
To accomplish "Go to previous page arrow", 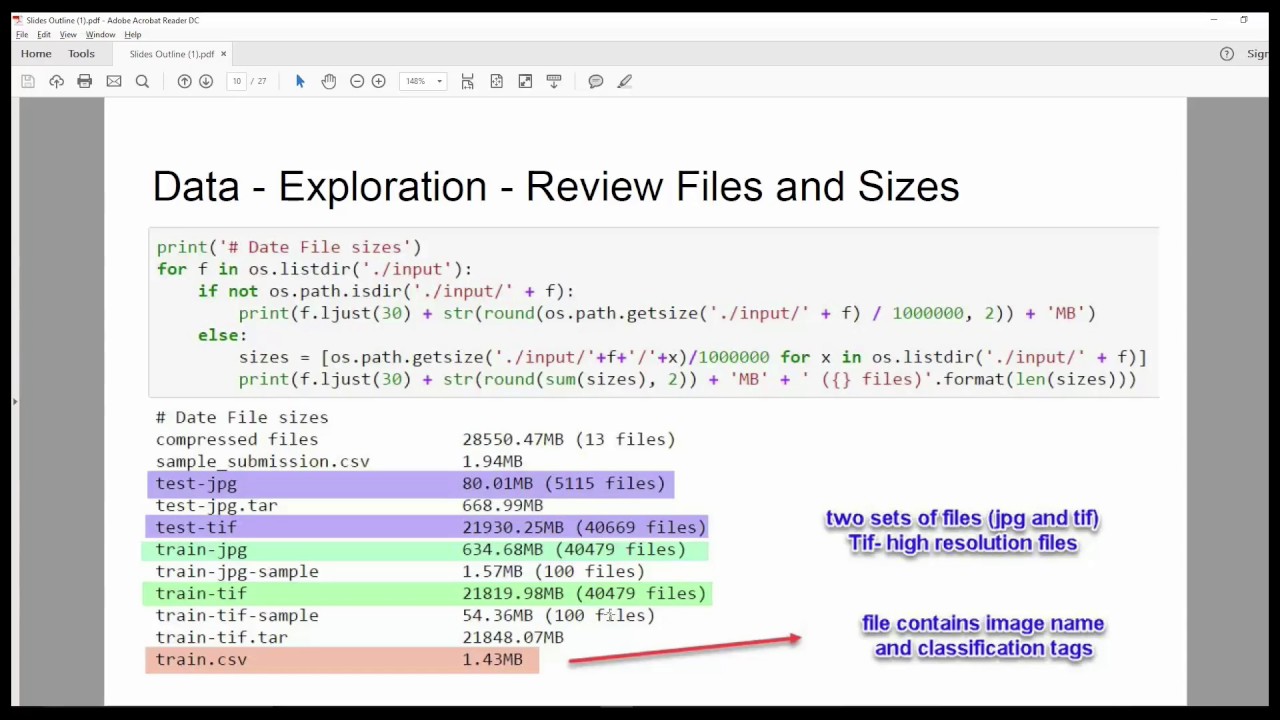I will (184, 81).
